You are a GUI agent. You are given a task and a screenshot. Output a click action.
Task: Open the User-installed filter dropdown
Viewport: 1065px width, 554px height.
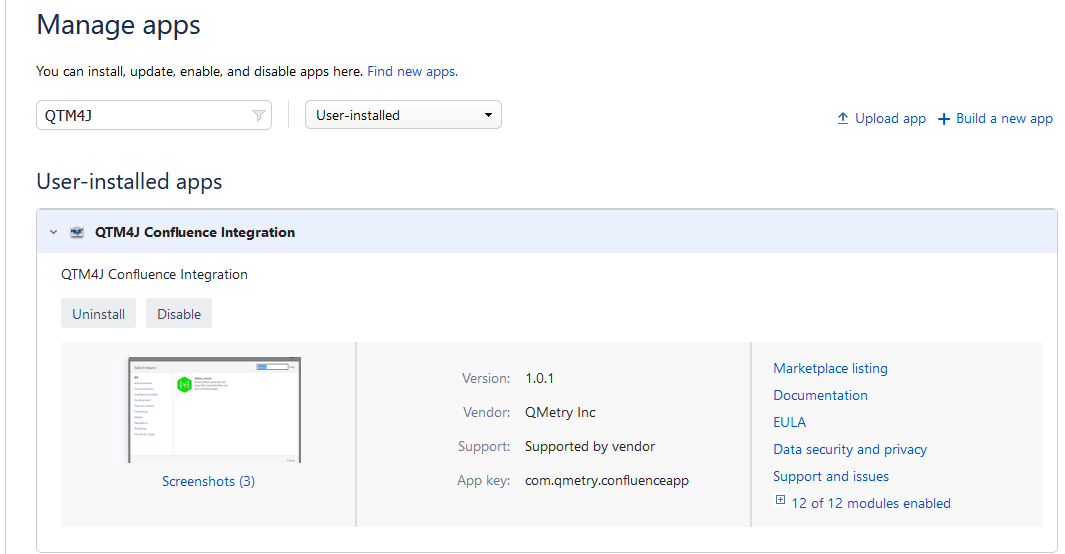[403, 115]
